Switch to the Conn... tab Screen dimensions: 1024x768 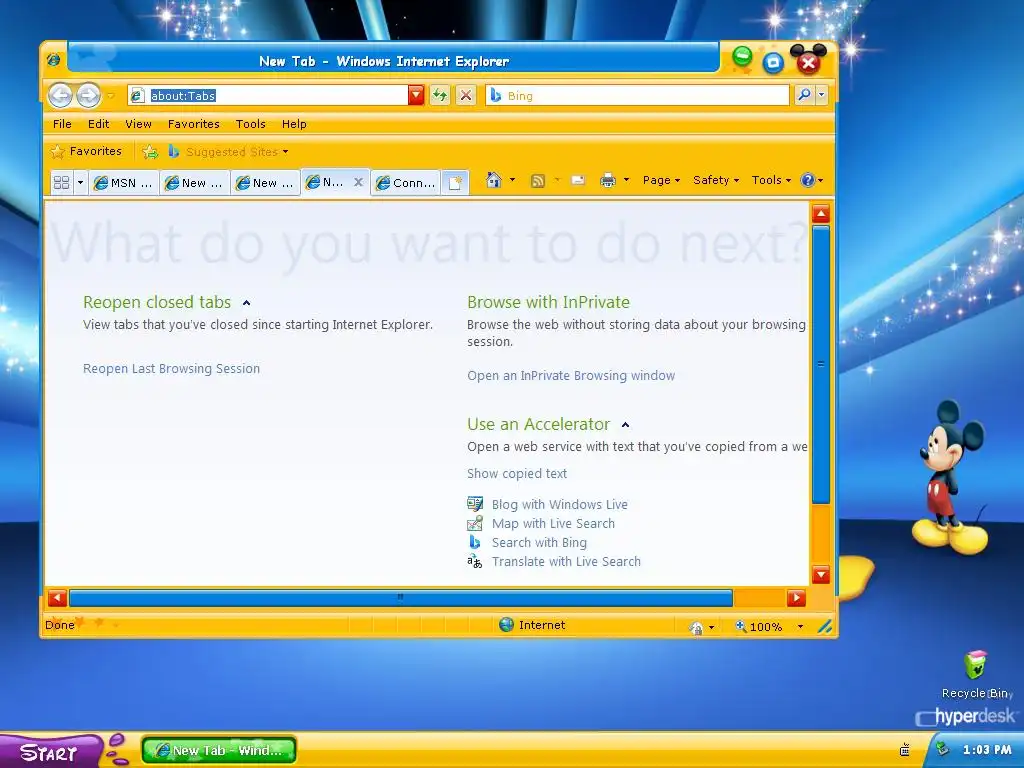tap(406, 183)
